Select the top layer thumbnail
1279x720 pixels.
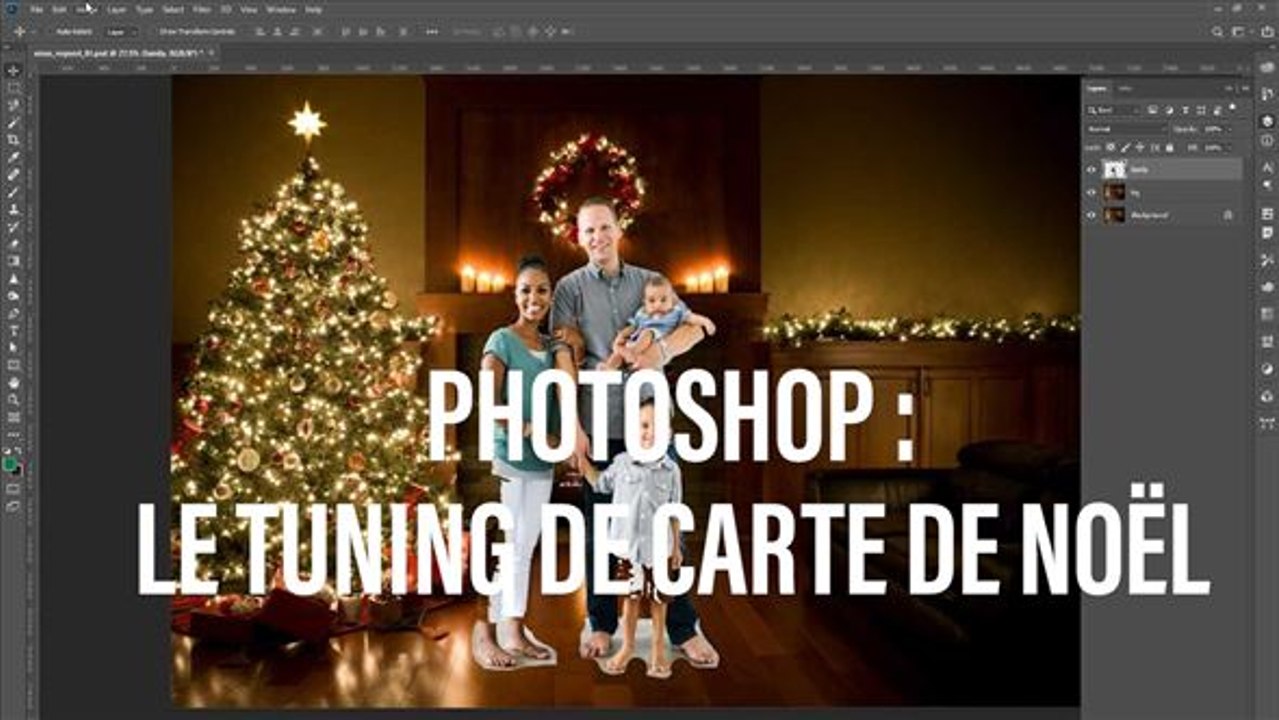point(1114,170)
